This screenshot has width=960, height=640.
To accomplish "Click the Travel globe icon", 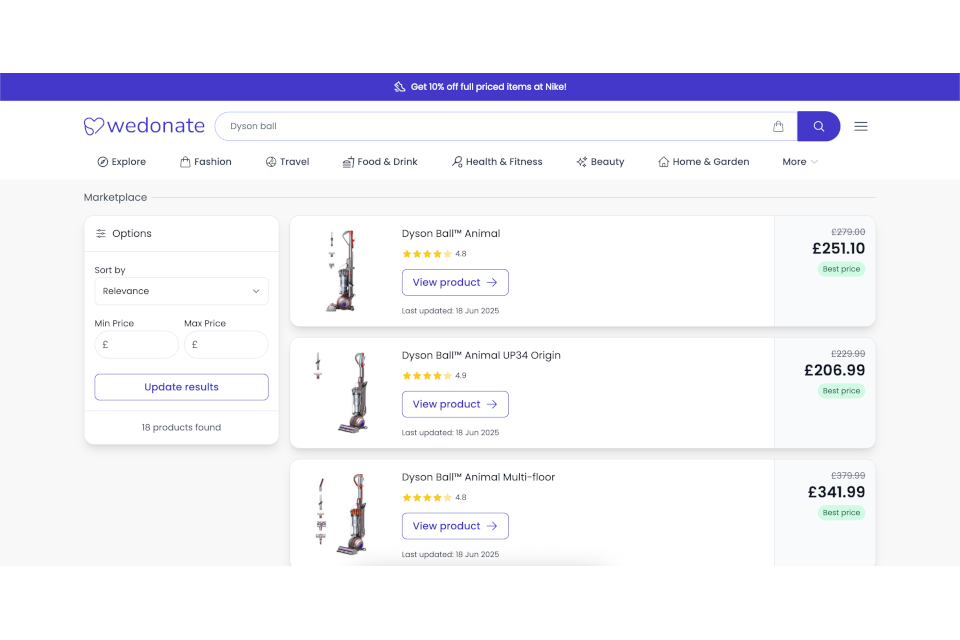I will point(271,162).
